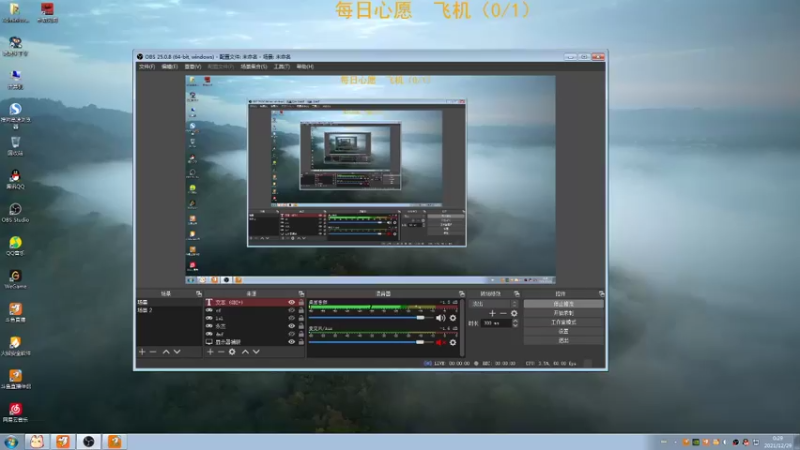
Task: Open the View (V) menu
Action: (x=193, y=67)
